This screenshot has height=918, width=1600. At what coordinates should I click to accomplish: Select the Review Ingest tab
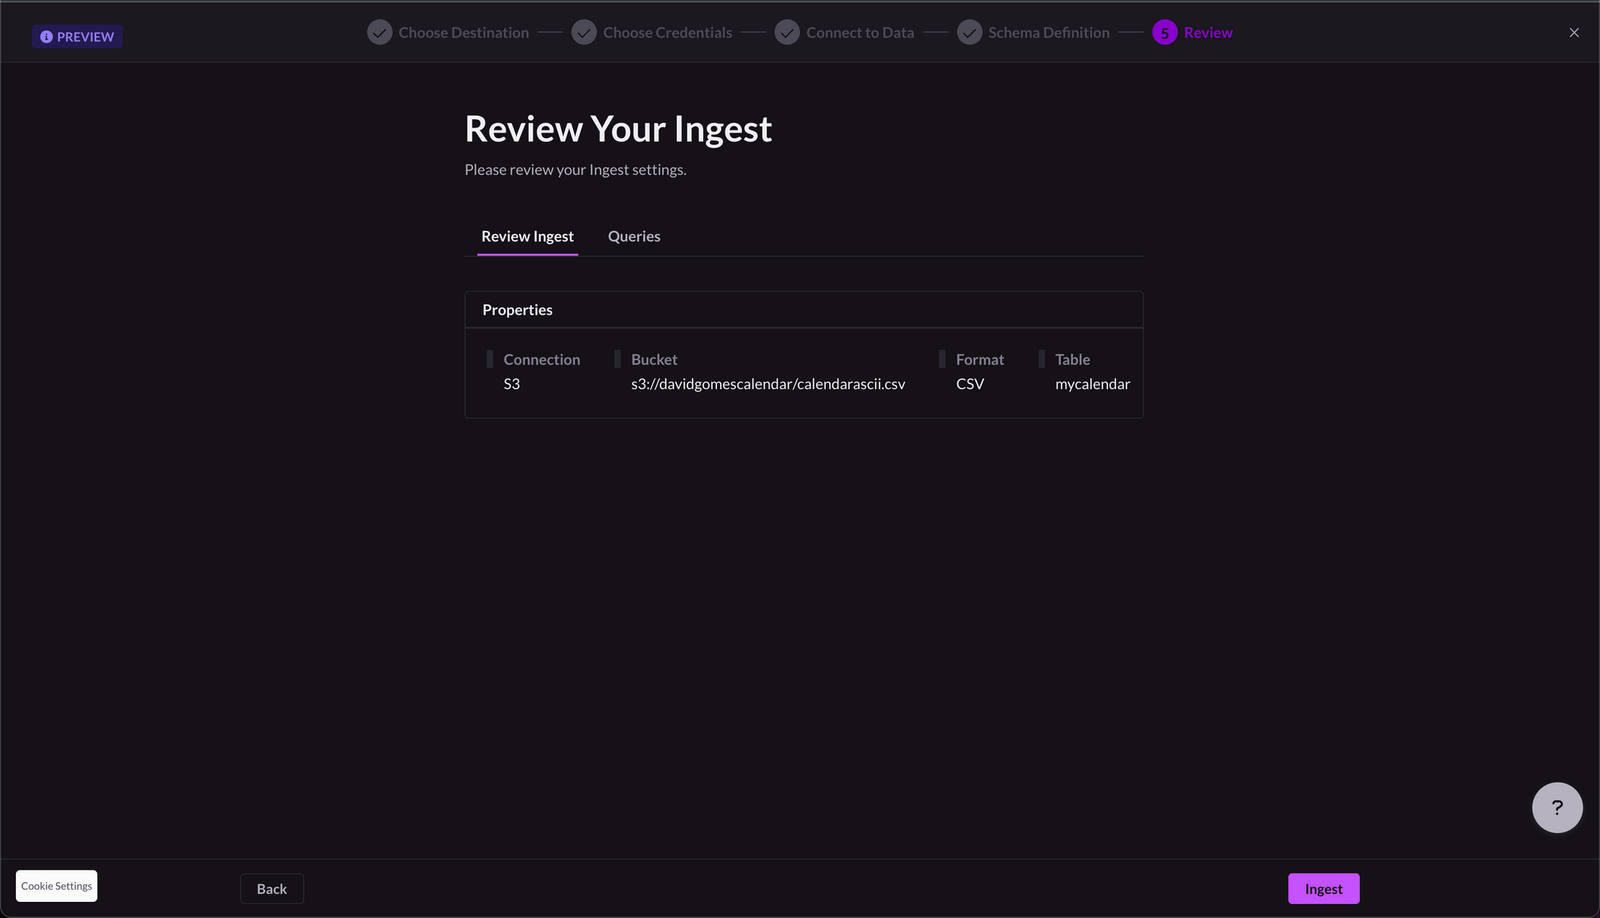click(x=527, y=236)
